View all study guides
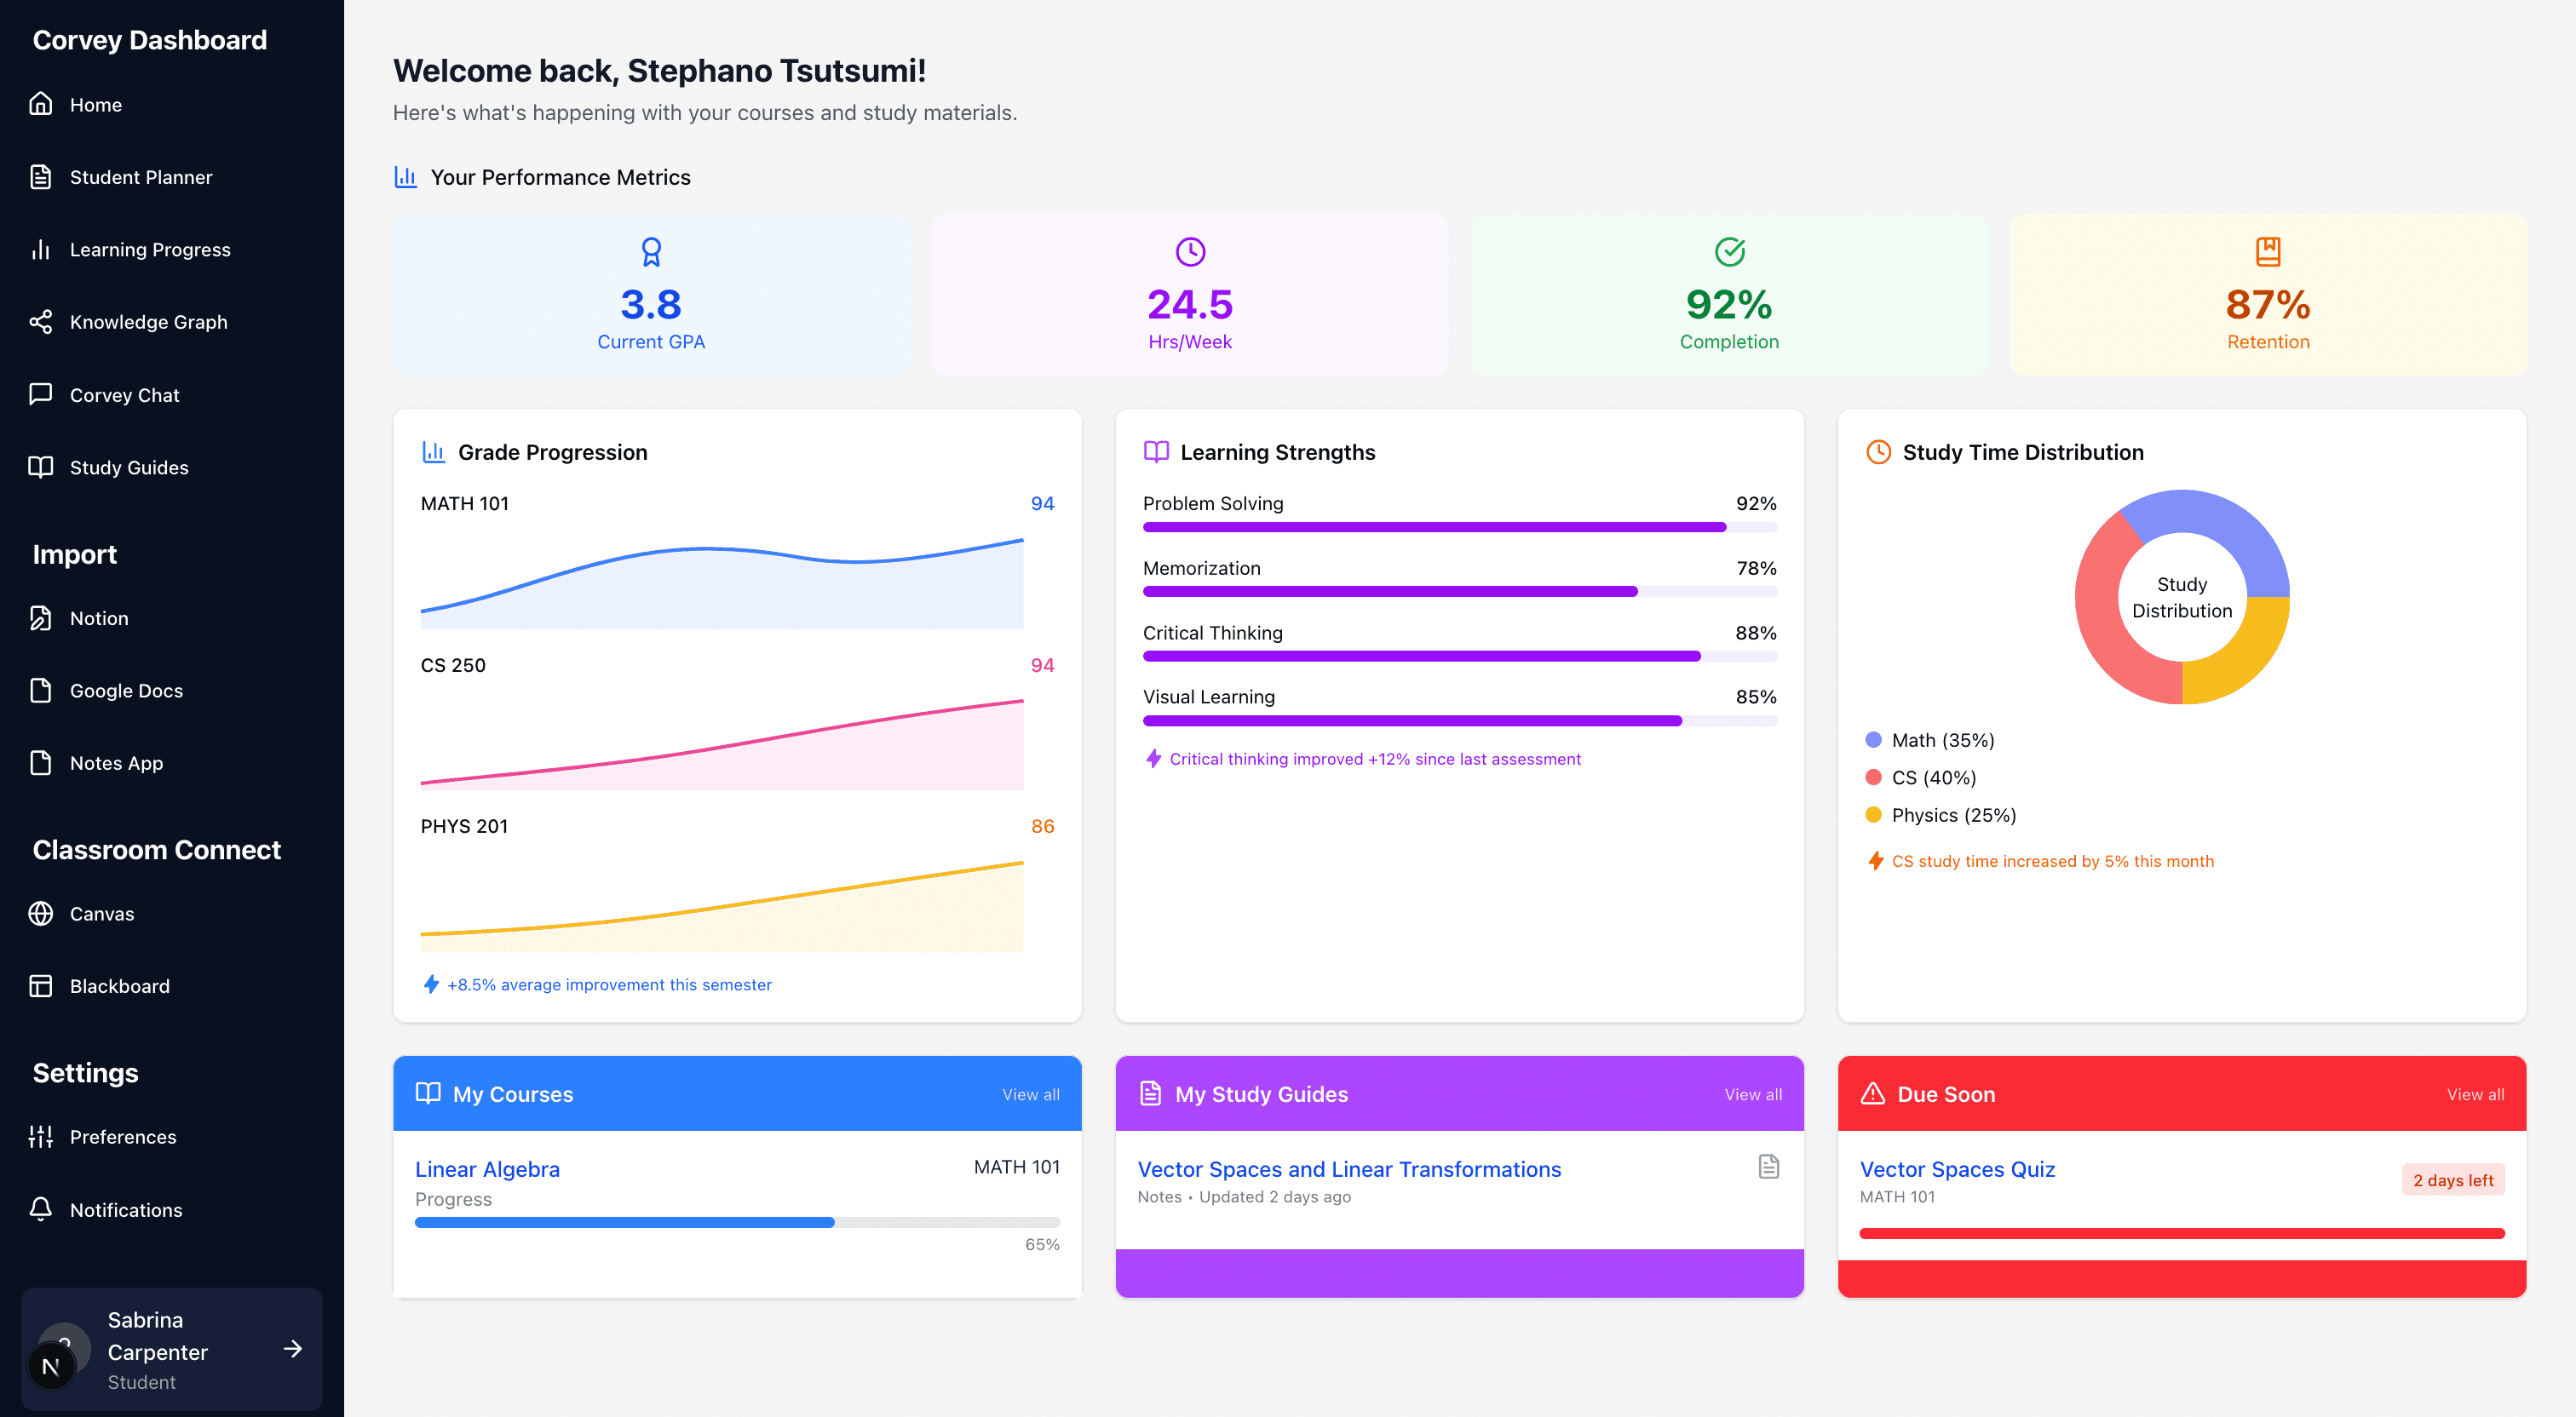Image resolution: width=2576 pixels, height=1417 pixels. coord(1753,1094)
